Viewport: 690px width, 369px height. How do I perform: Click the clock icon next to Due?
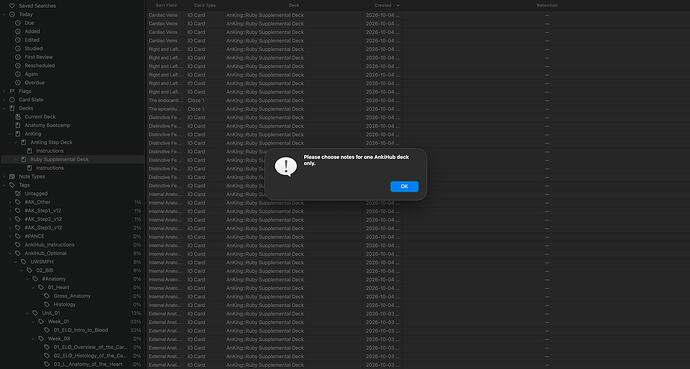[x=18, y=23]
